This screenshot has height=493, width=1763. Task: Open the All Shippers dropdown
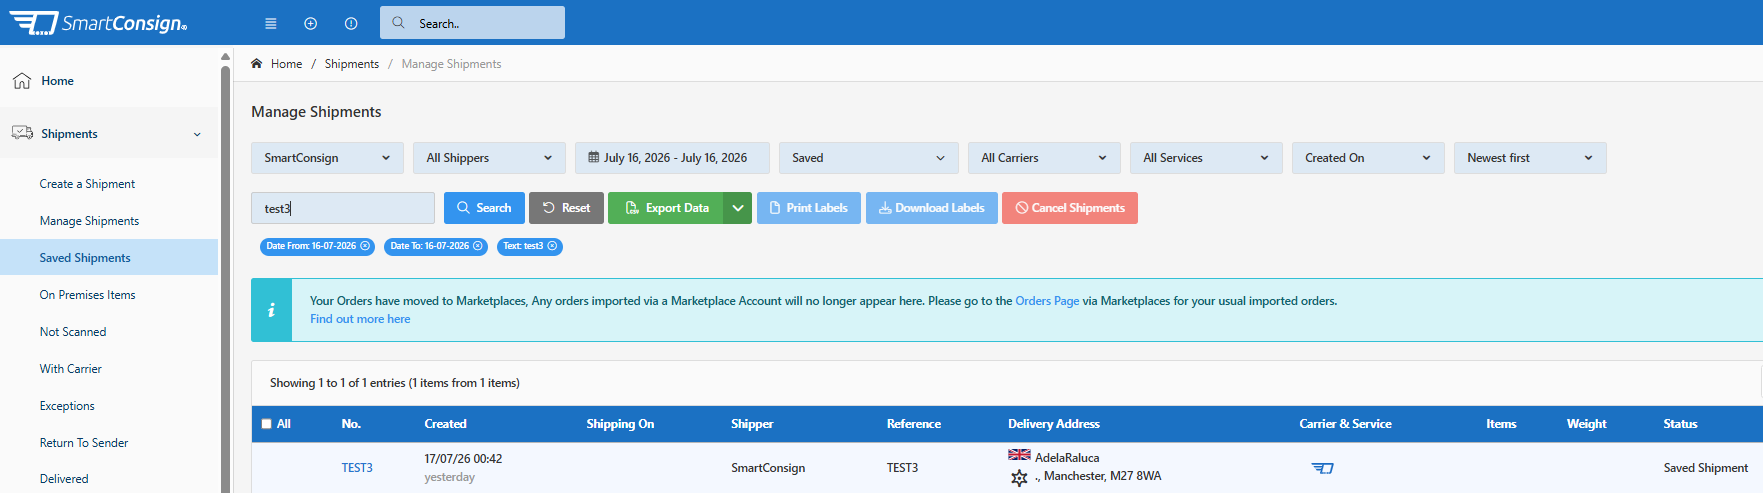tap(489, 158)
